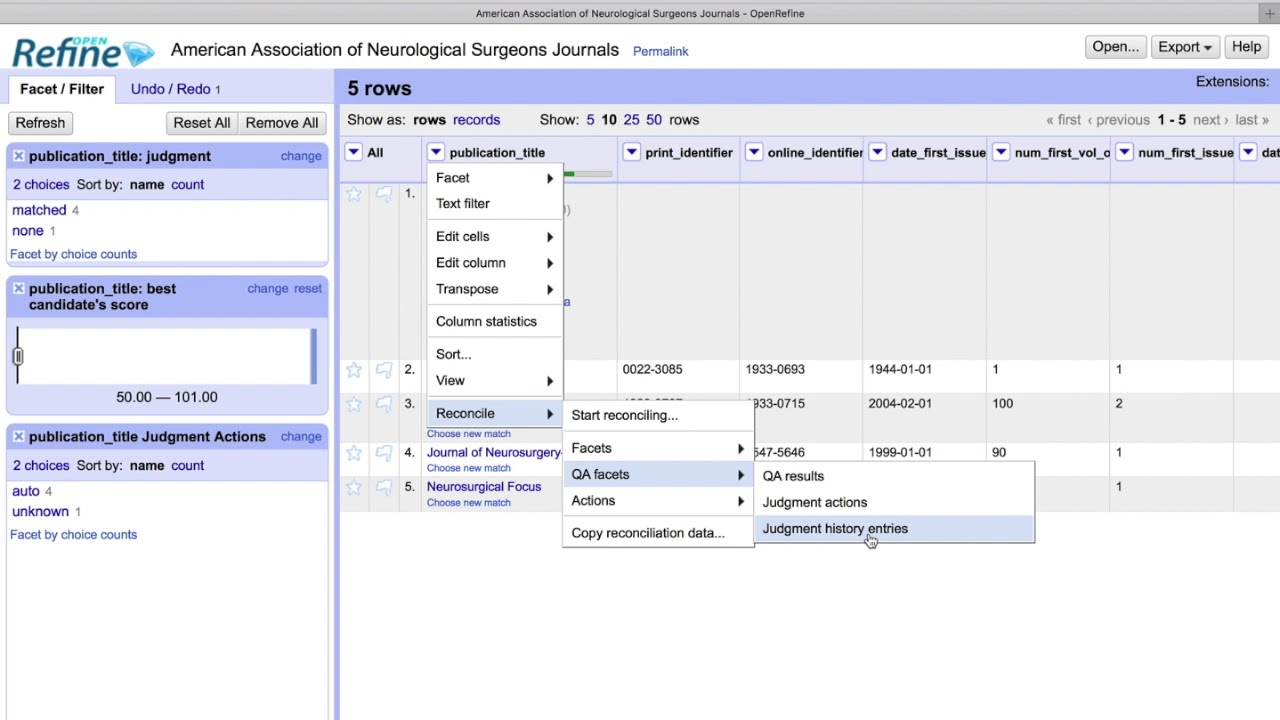Expand the View submenu
The width and height of the screenshot is (1280, 720).
495,381
